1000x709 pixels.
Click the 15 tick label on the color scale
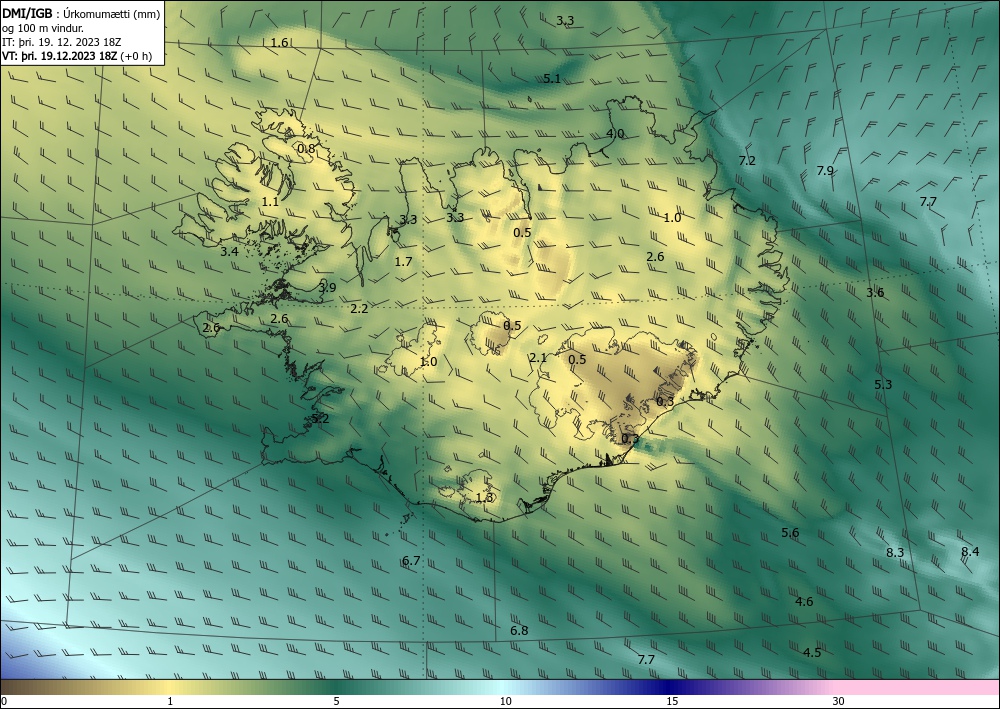pyautogui.click(x=672, y=701)
